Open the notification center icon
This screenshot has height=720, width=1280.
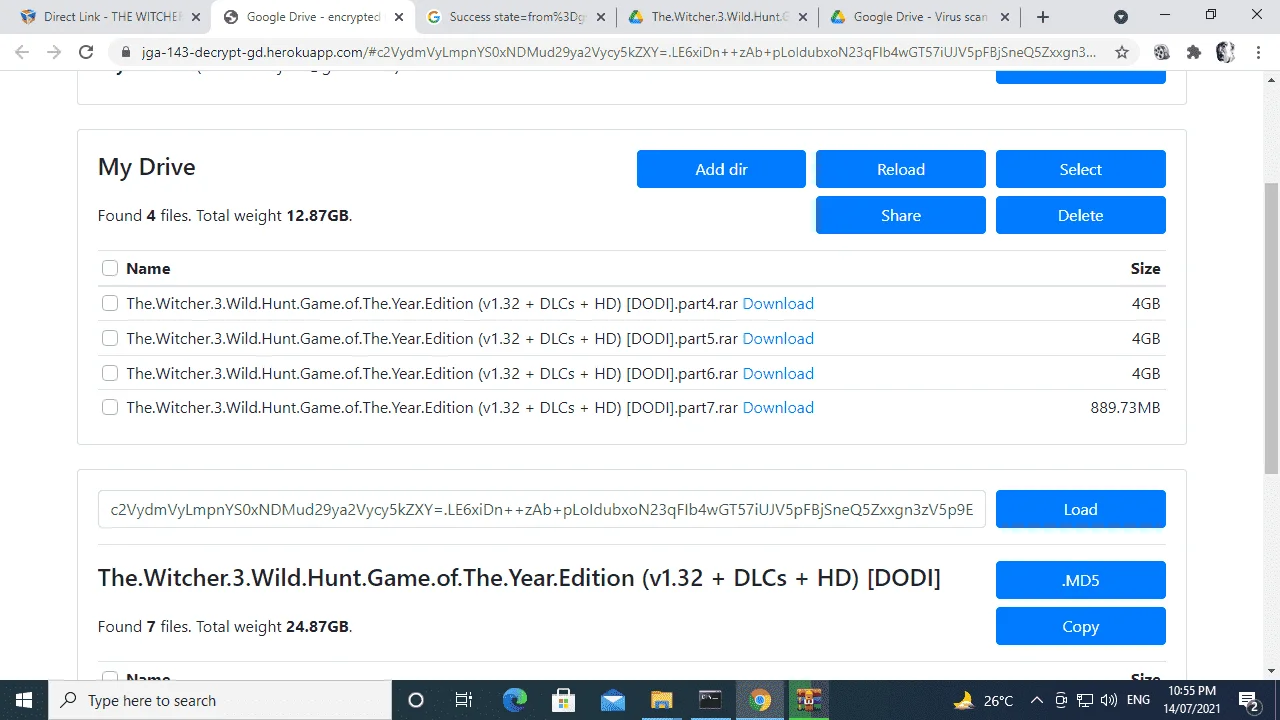(x=1248, y=700)
